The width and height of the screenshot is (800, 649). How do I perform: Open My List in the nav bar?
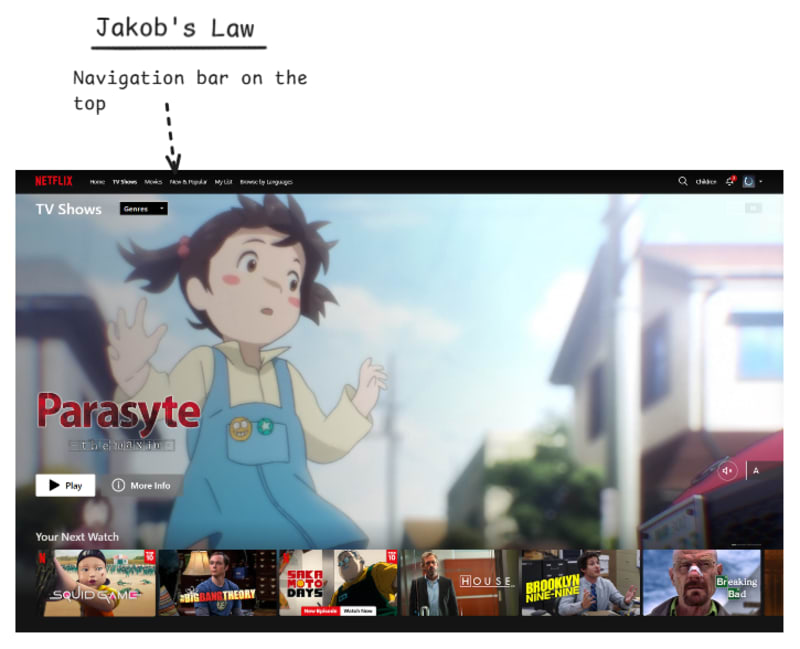[x=223, y=182]
